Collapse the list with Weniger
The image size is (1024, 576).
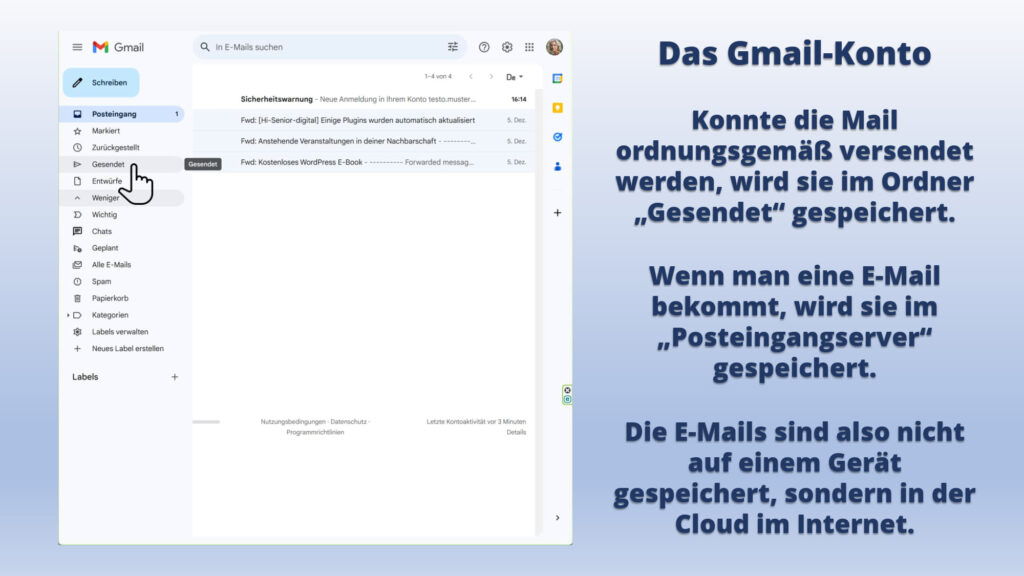104,198
